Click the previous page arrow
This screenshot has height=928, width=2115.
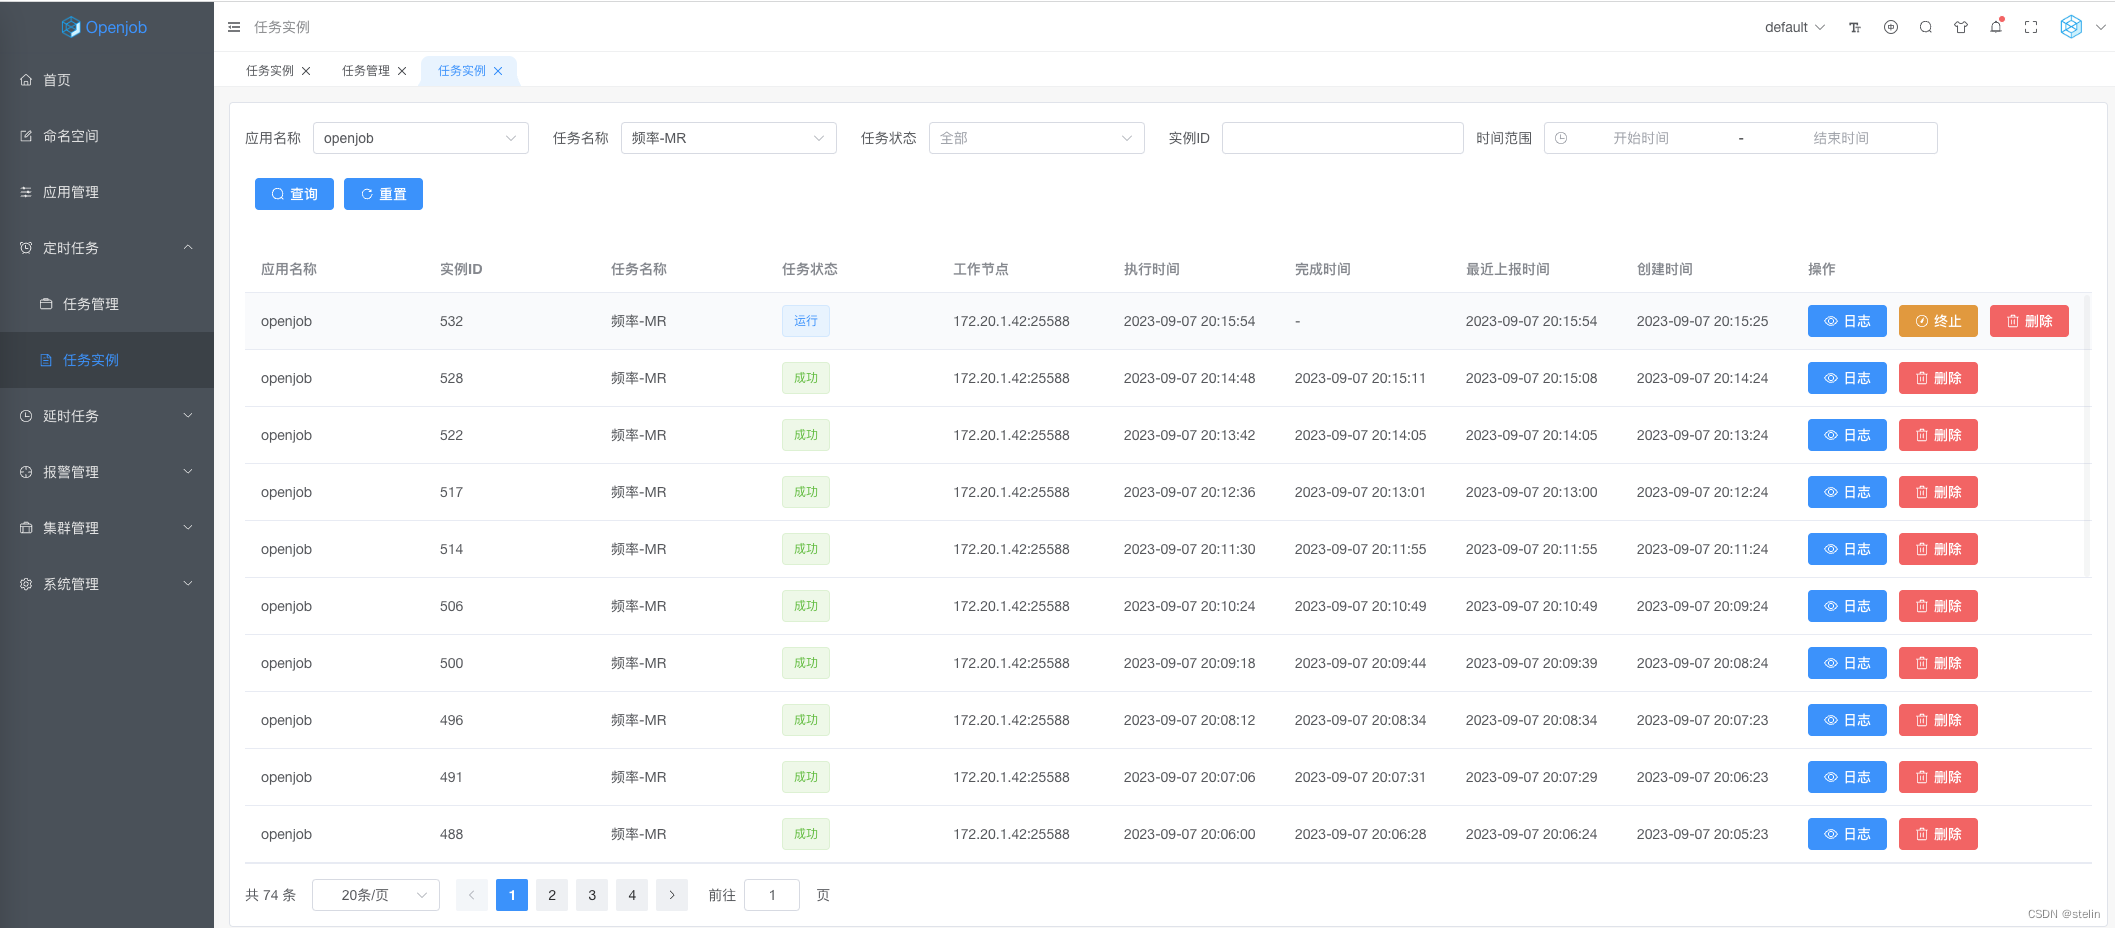pos(472,895)
